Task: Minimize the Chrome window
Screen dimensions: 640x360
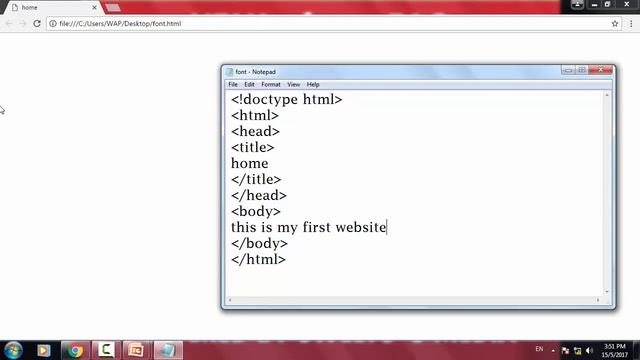Action: click(x=594, y=4)
